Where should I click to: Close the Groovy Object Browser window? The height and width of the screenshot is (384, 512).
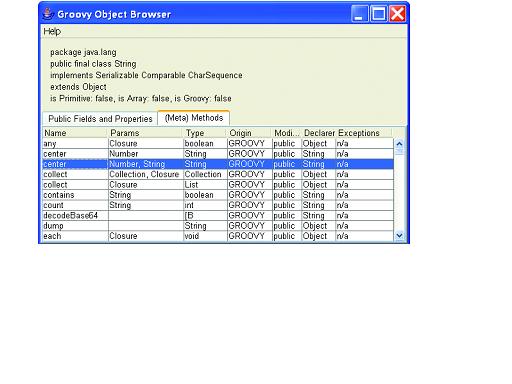click(397, 14)
